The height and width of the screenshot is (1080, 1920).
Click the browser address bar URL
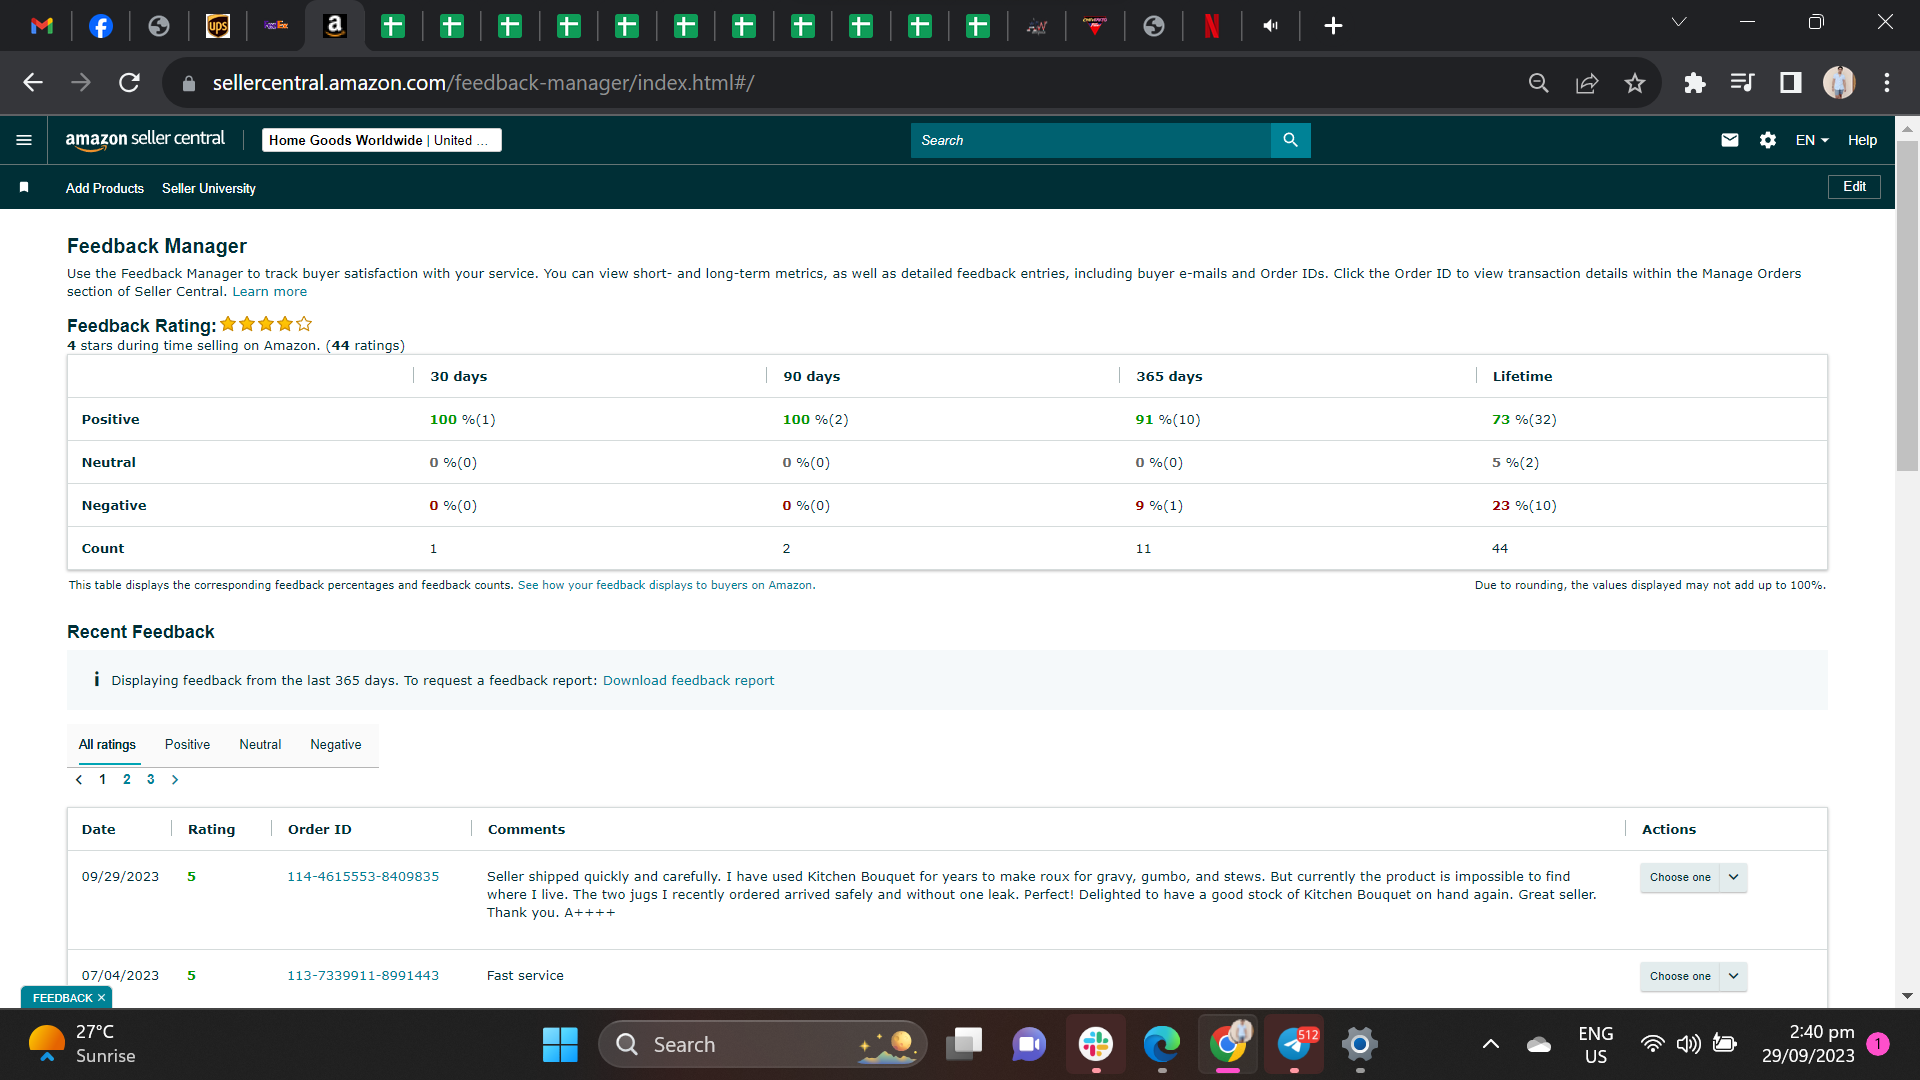pyautogui.click(x=483, y=83)
